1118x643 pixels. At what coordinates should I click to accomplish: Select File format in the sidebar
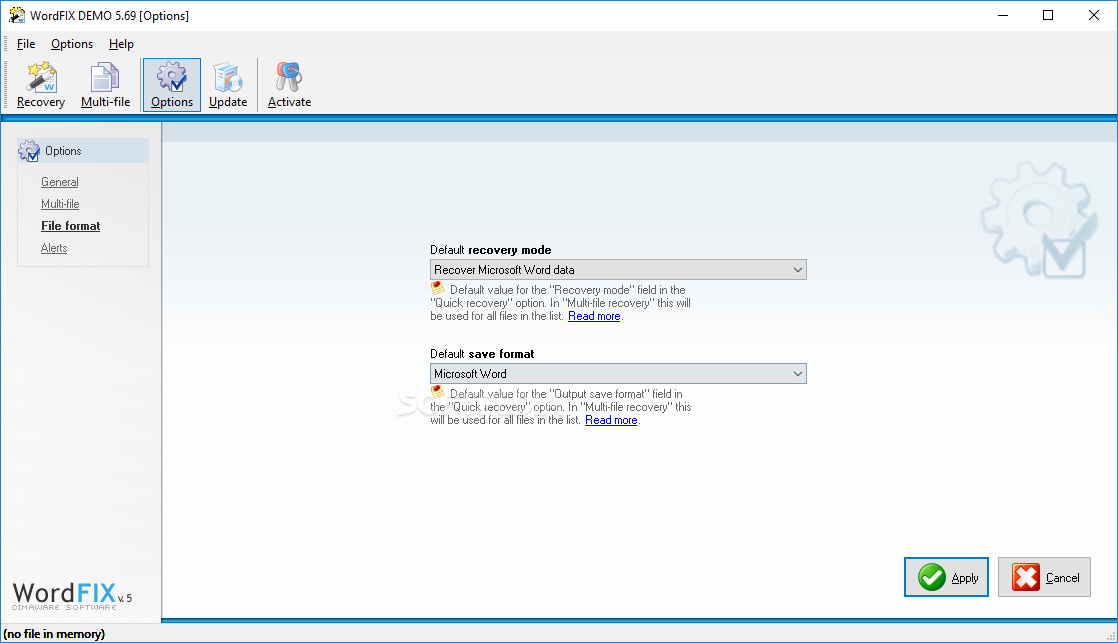[x=71, y=226]
